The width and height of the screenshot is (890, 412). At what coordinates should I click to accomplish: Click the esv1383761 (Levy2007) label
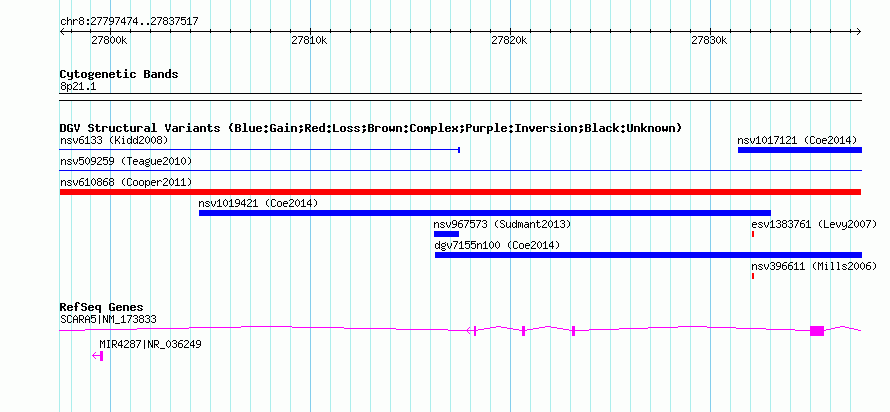coord(814,224)
